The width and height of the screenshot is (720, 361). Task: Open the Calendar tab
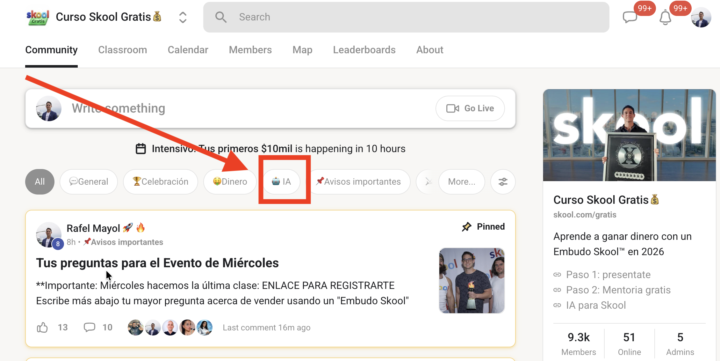pos(188,50)
